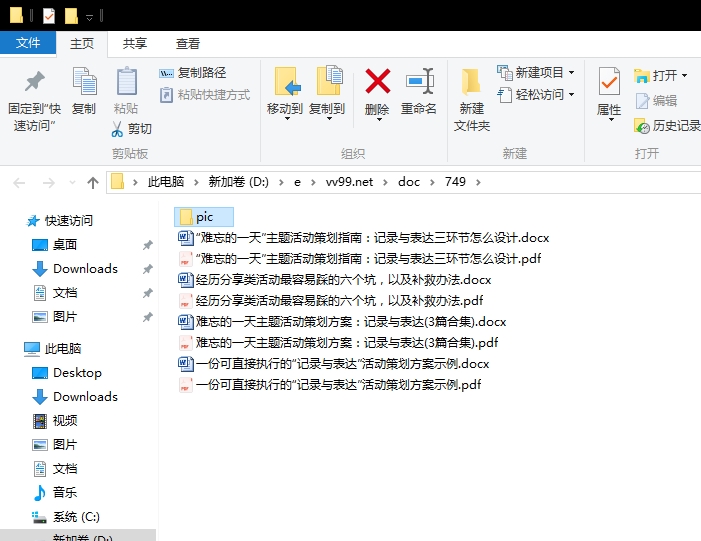Click 此电脑 in the address breadcrumb
Screen dimensions: 701x541
coord(166,182)
